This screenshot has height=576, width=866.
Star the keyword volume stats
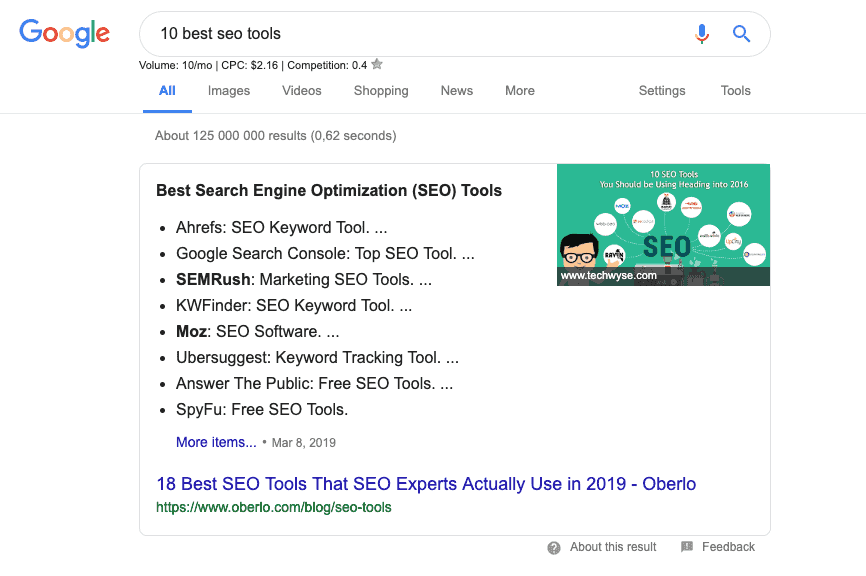click(x=377, y=64)
